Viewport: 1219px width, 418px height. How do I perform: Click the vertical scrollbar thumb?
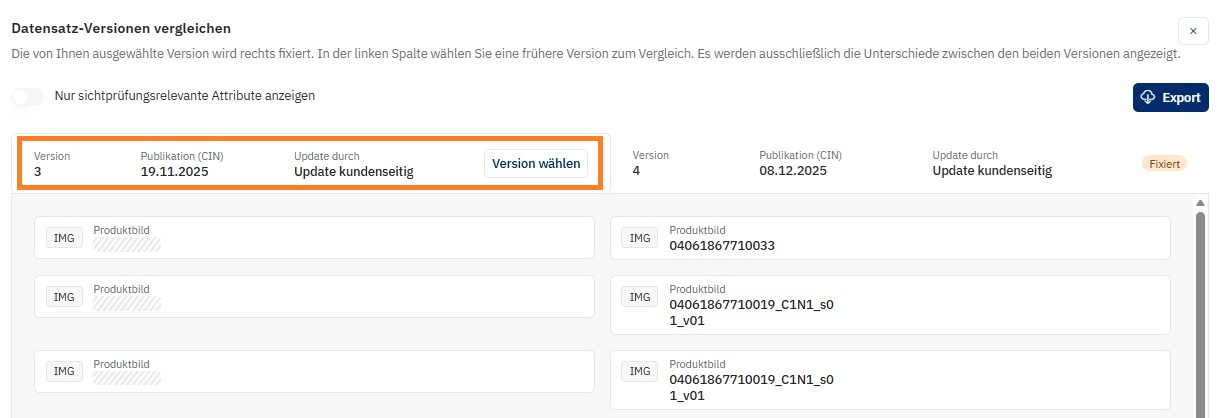click(x=1201, y=310)
